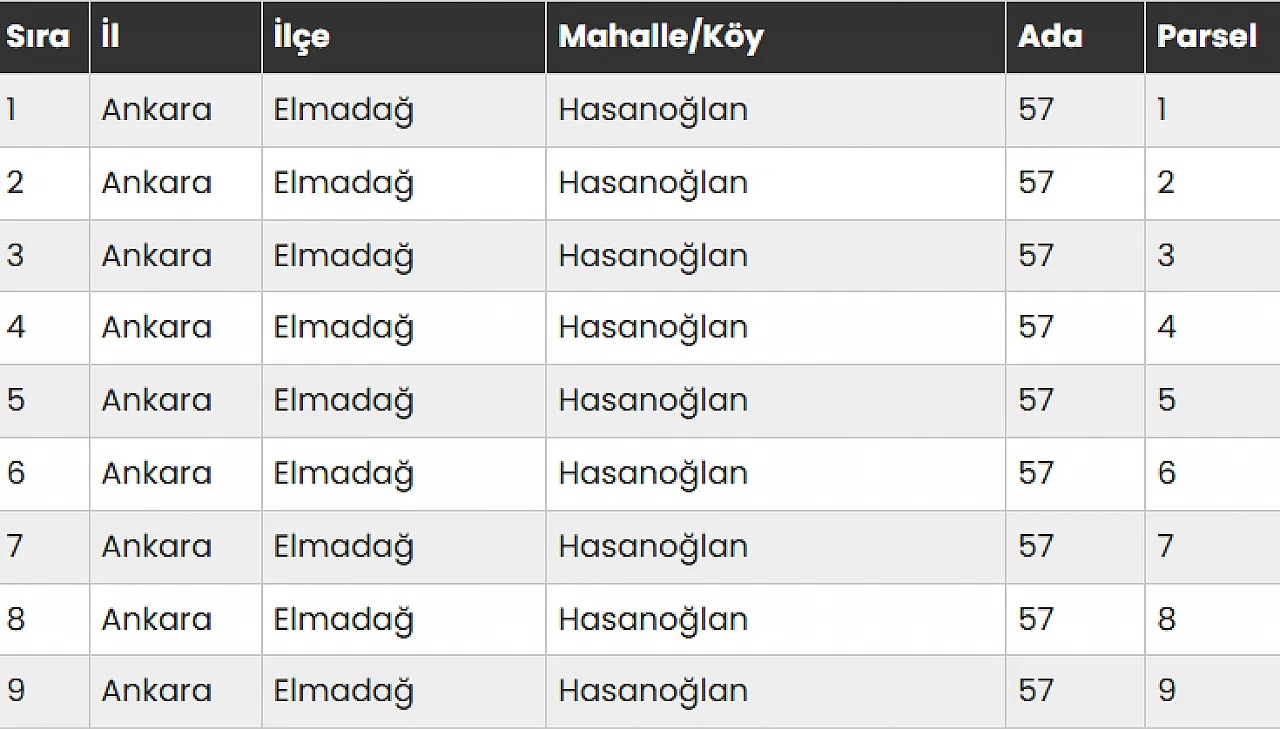
Task: Select Sıra number 2
Action: (15, 183)
